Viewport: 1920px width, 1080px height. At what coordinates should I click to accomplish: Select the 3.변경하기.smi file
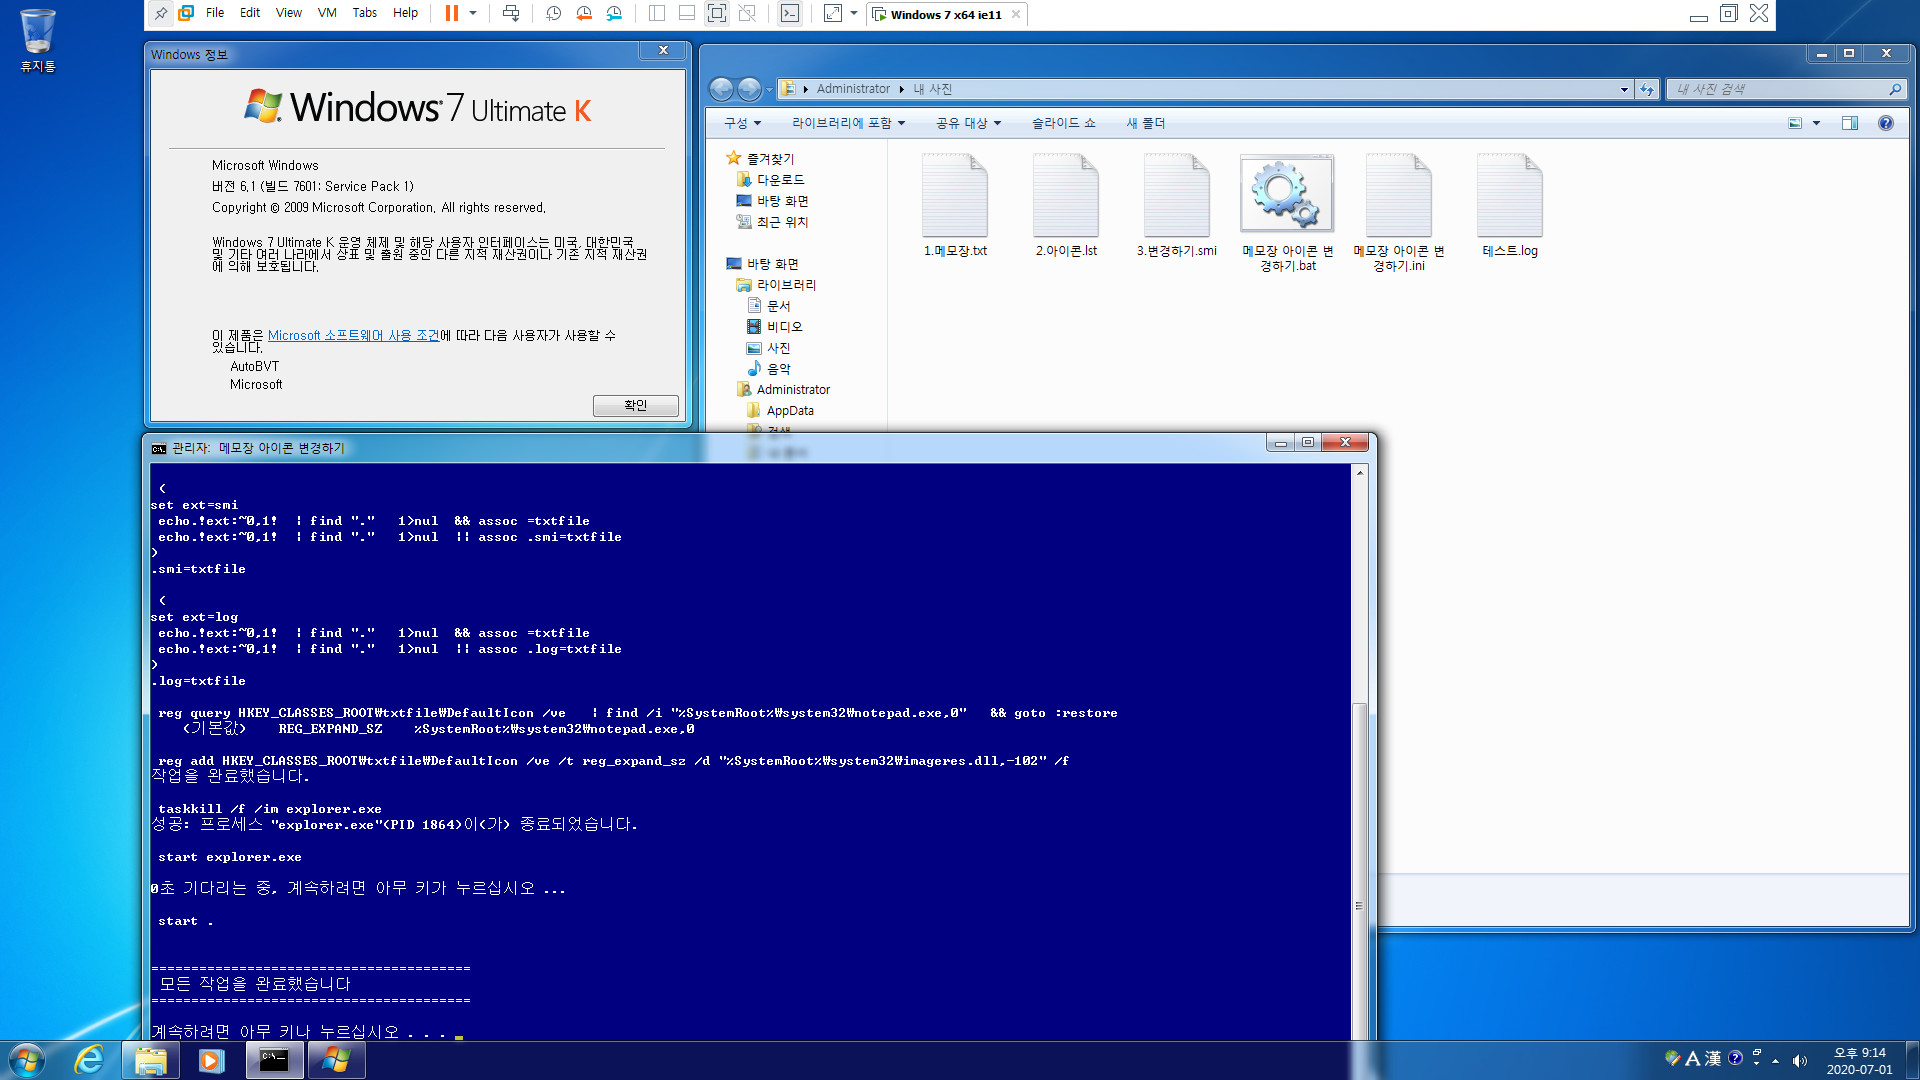(1177, 205)
